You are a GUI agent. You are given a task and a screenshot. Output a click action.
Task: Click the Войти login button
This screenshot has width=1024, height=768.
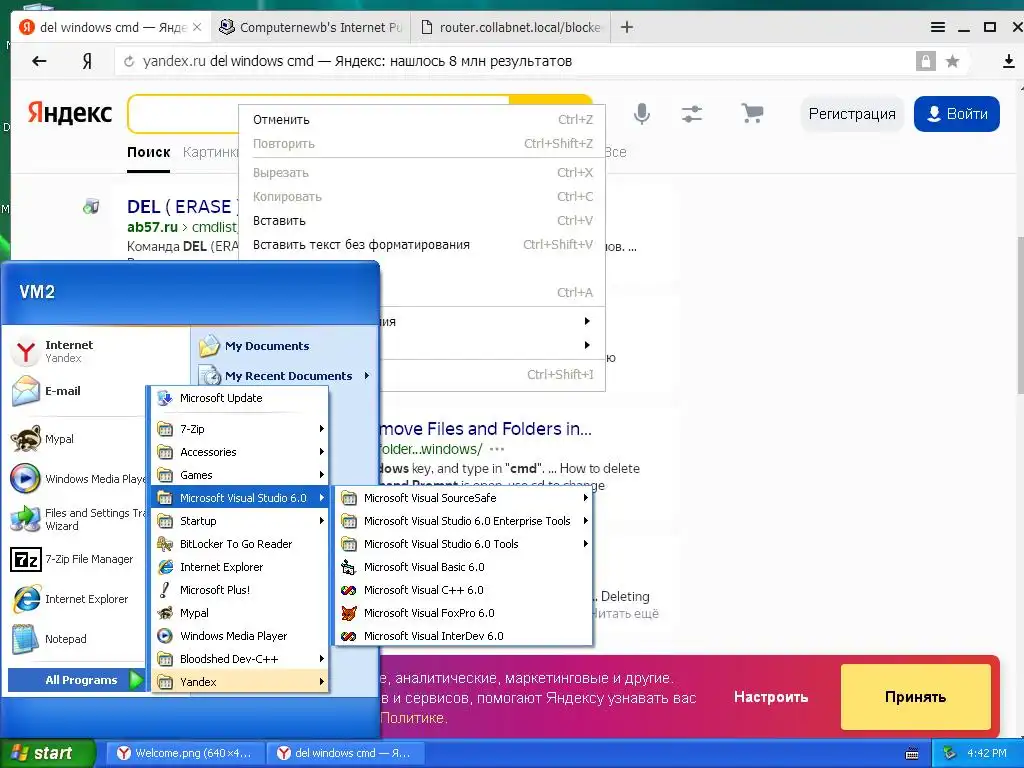[x=956, y=114]
